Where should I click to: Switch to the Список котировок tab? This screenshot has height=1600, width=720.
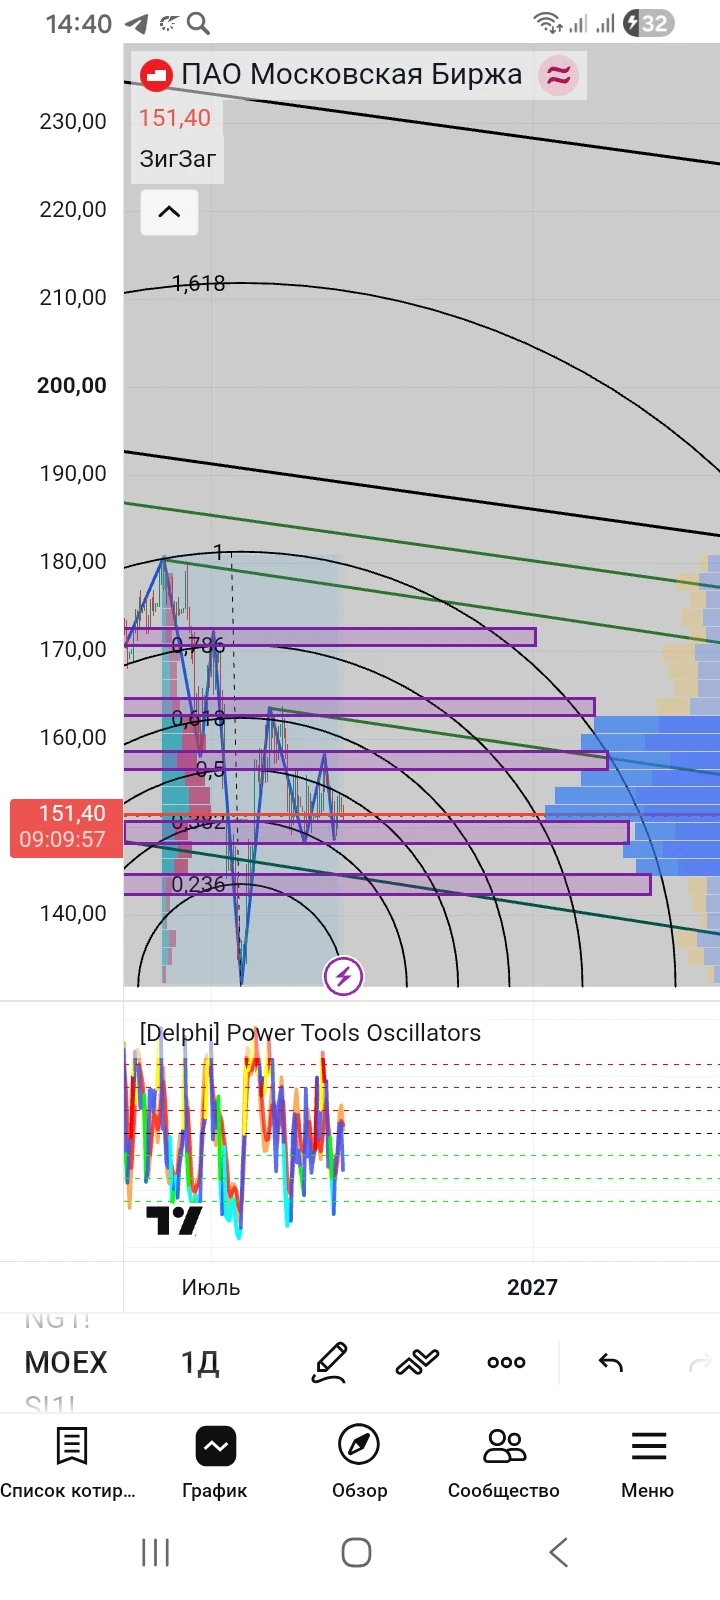tap(70, 1463)
